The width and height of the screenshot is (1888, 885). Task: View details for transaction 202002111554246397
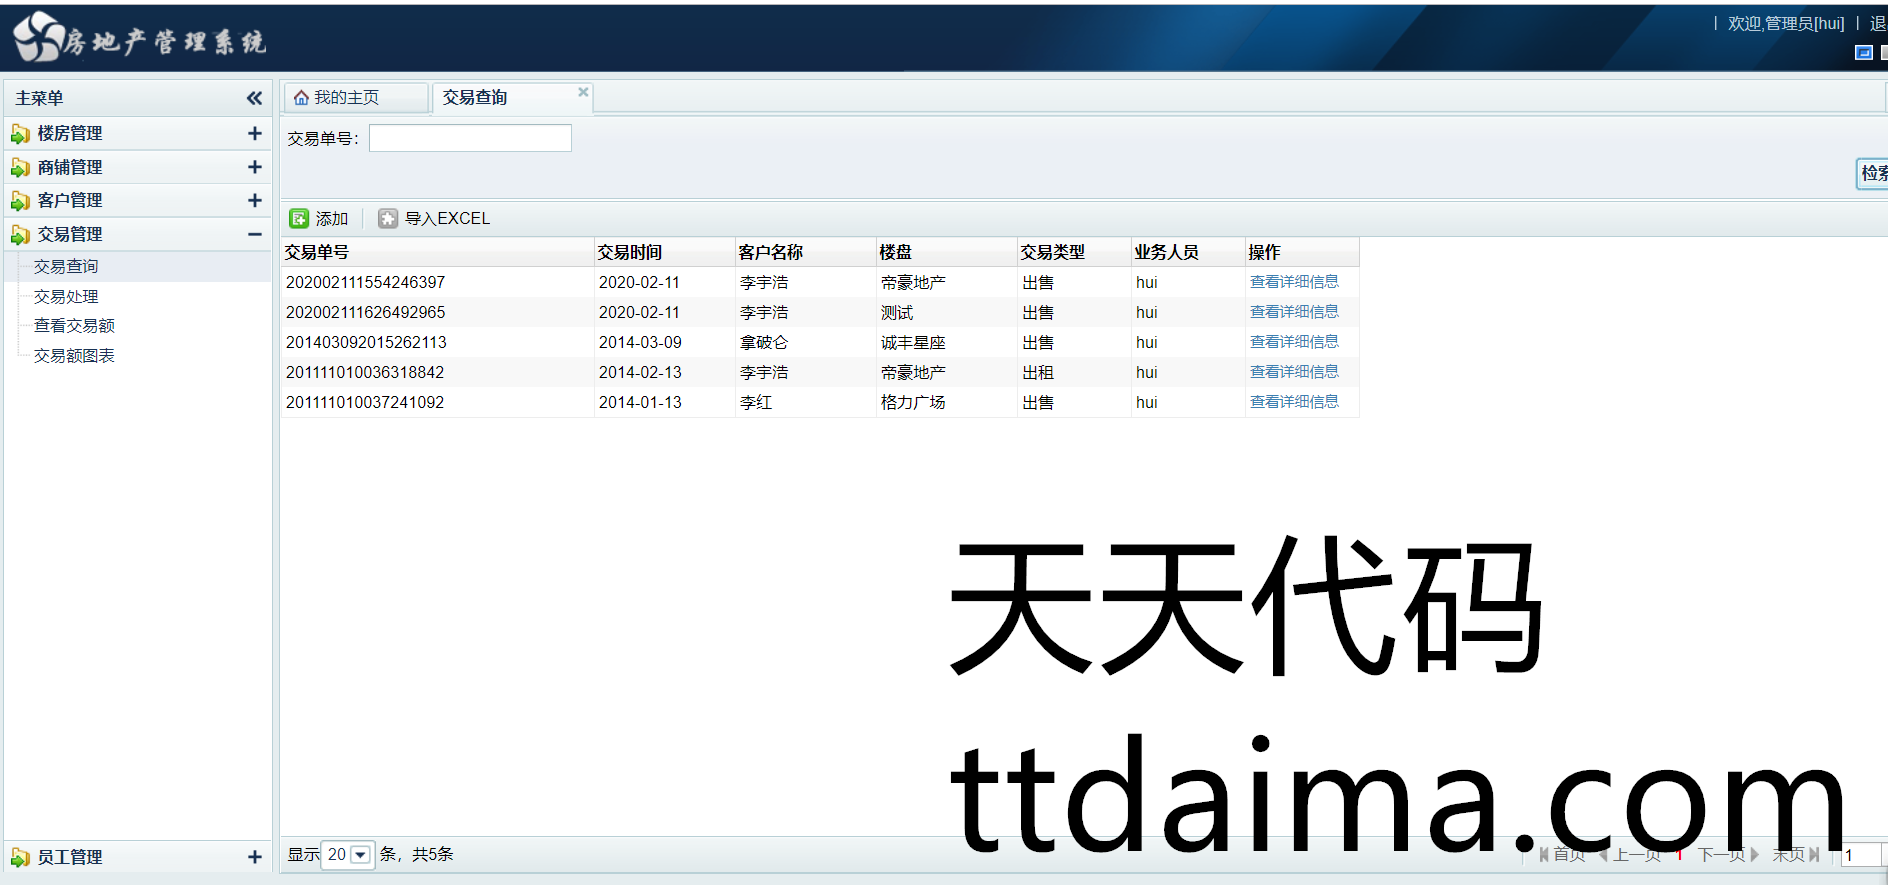(1293, 282)
